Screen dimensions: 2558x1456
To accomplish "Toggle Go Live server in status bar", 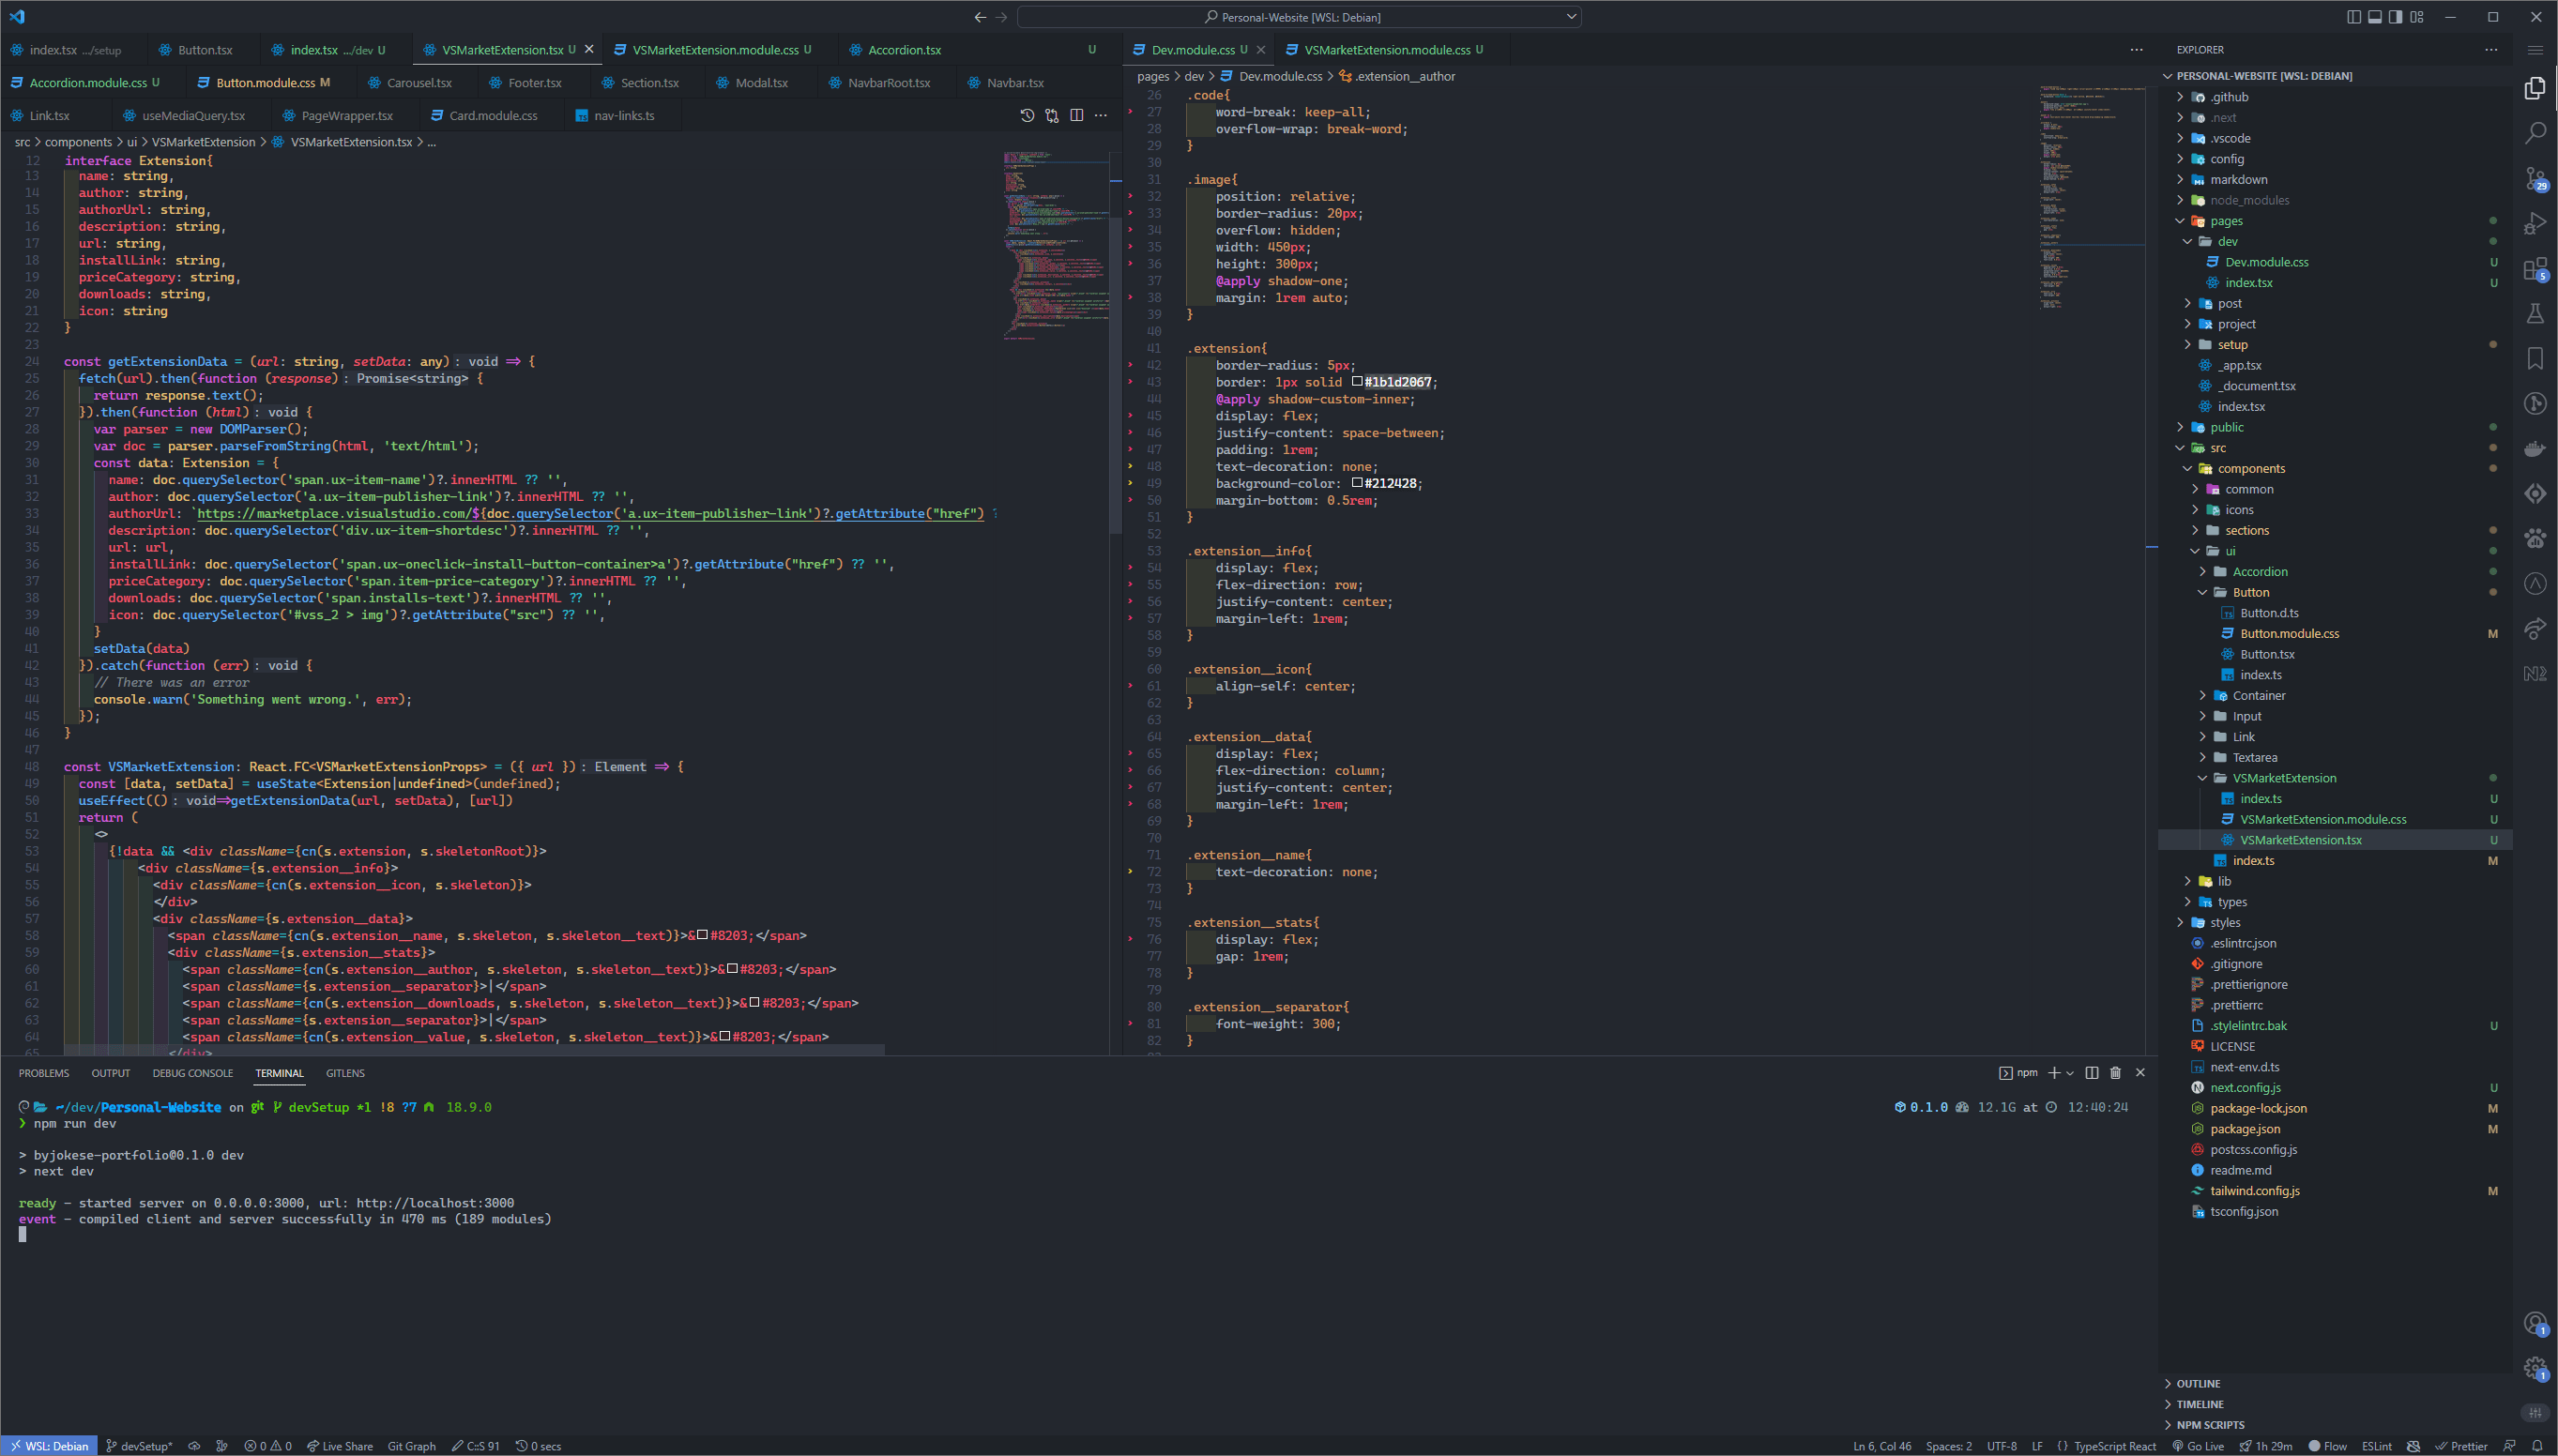I will [2198, 1446].
